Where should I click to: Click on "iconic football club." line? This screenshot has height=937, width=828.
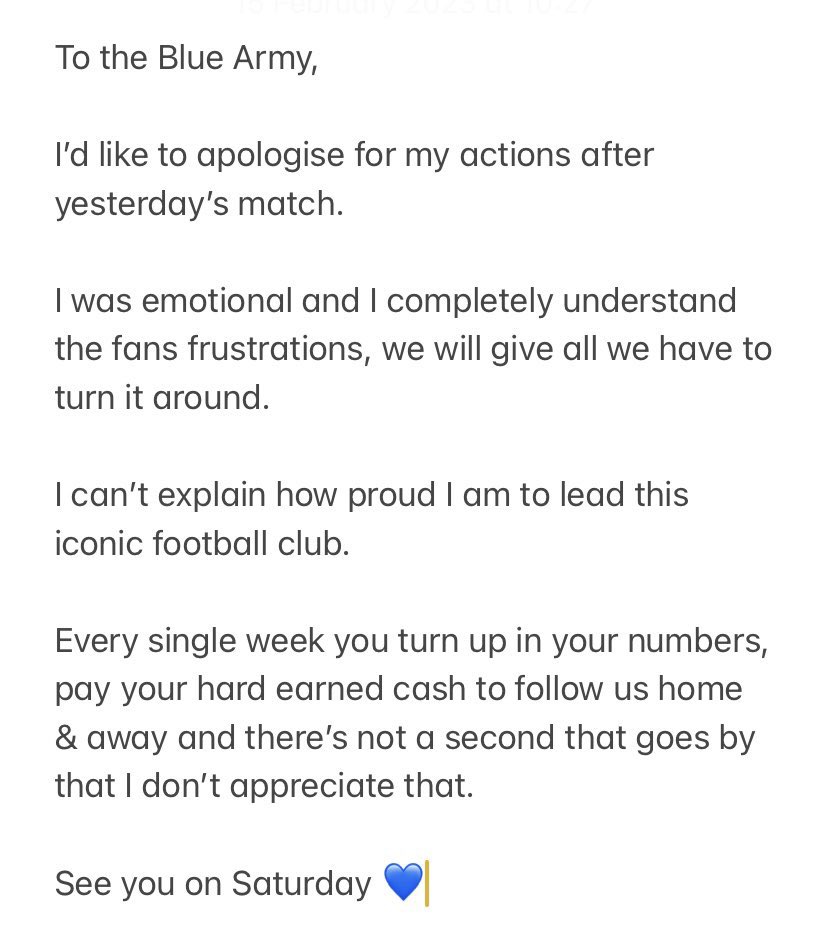[x=203, y=544]
